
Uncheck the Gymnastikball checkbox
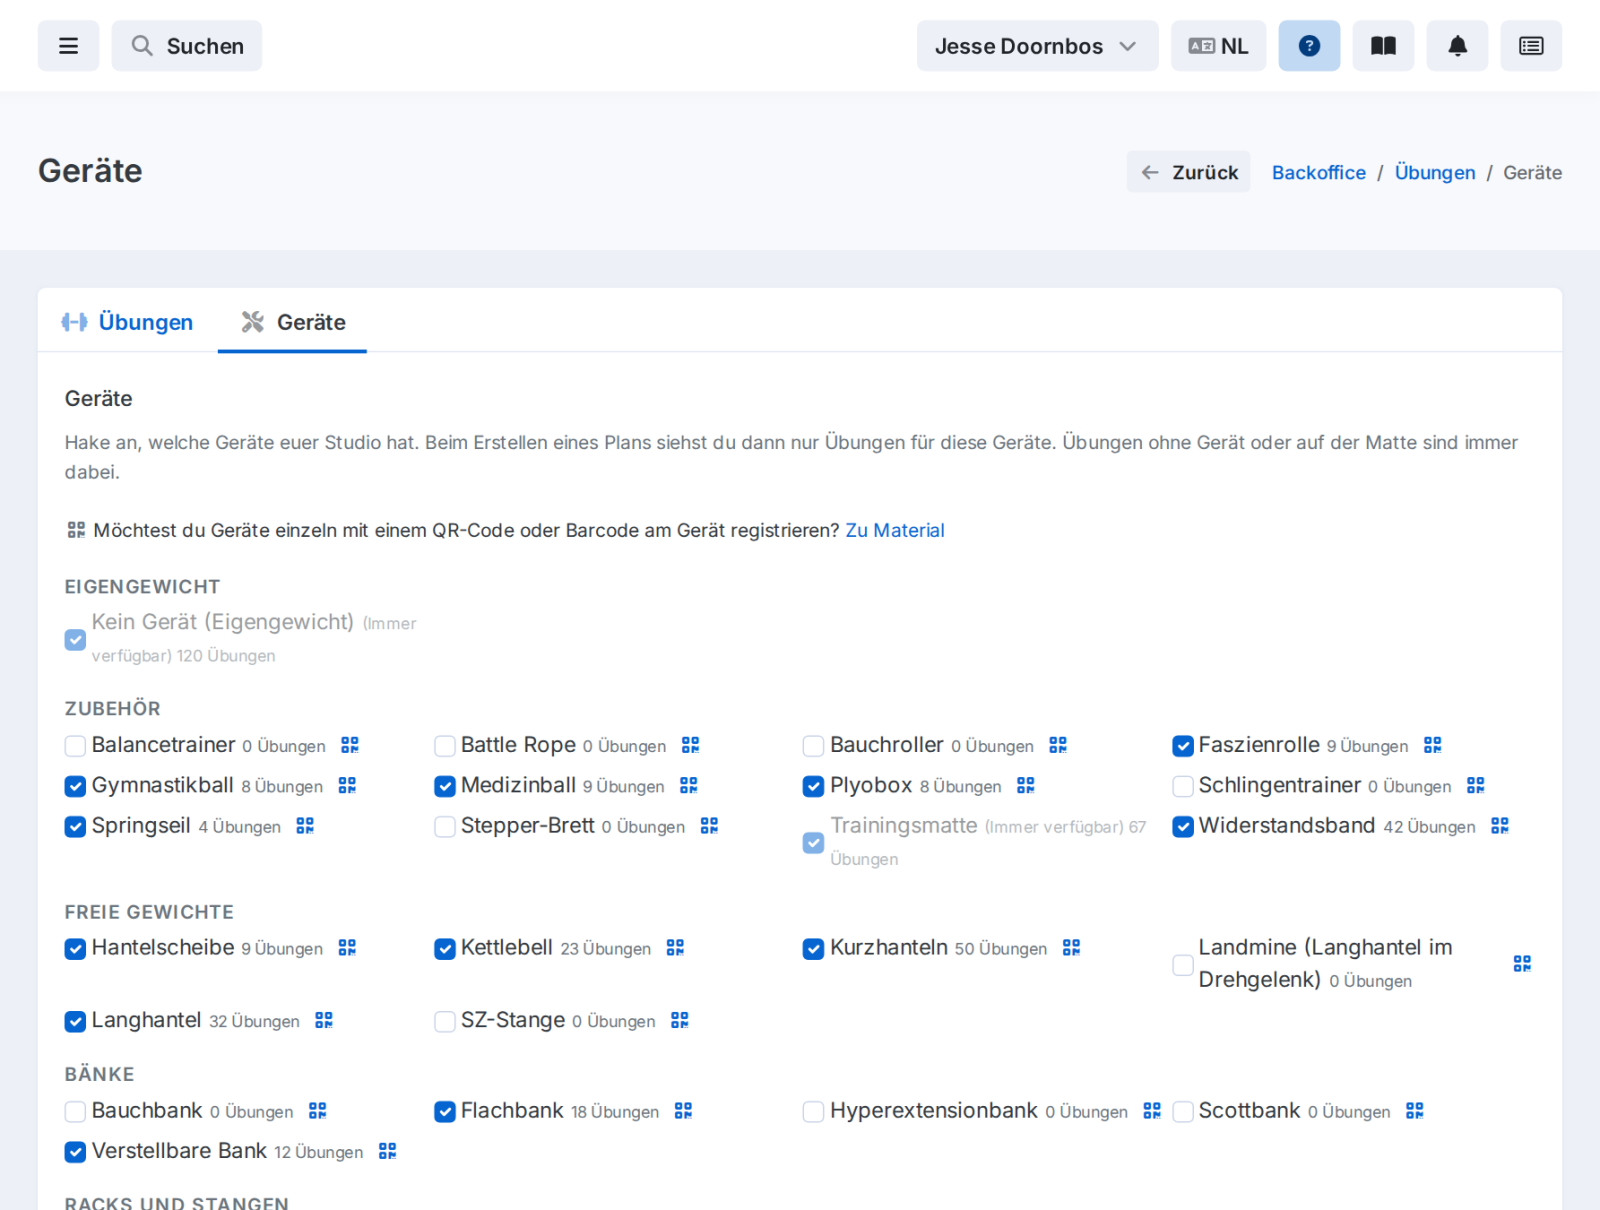pos(75,786)
